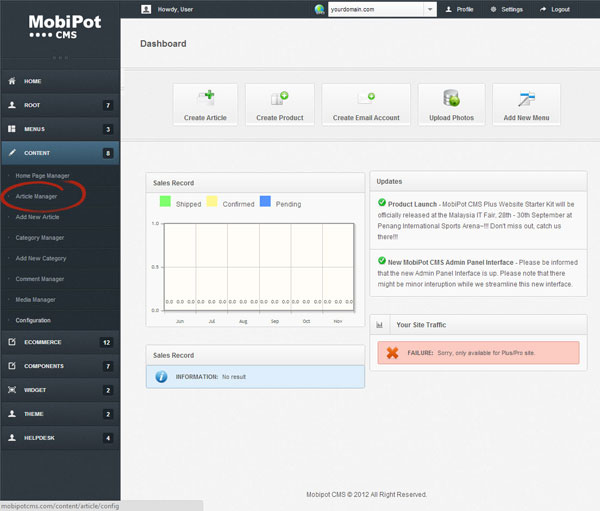Screen dimensions: 600x511
Task: Click the Create Article button label
Action: (205, 118)
